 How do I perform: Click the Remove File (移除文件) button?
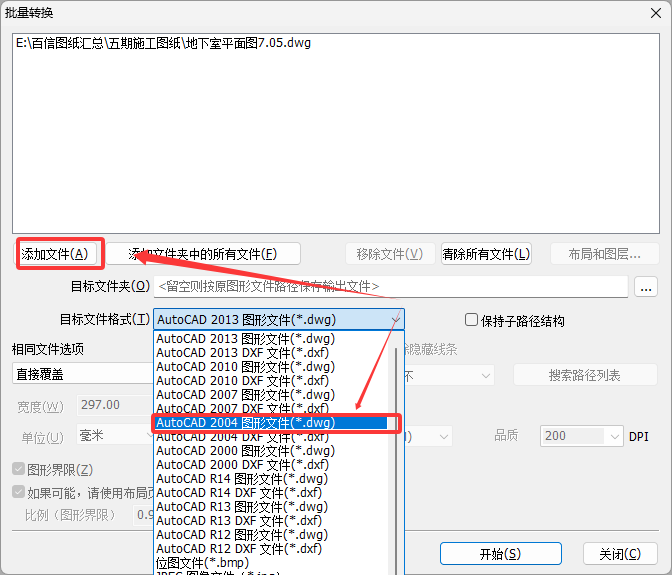tap(390, 254)
